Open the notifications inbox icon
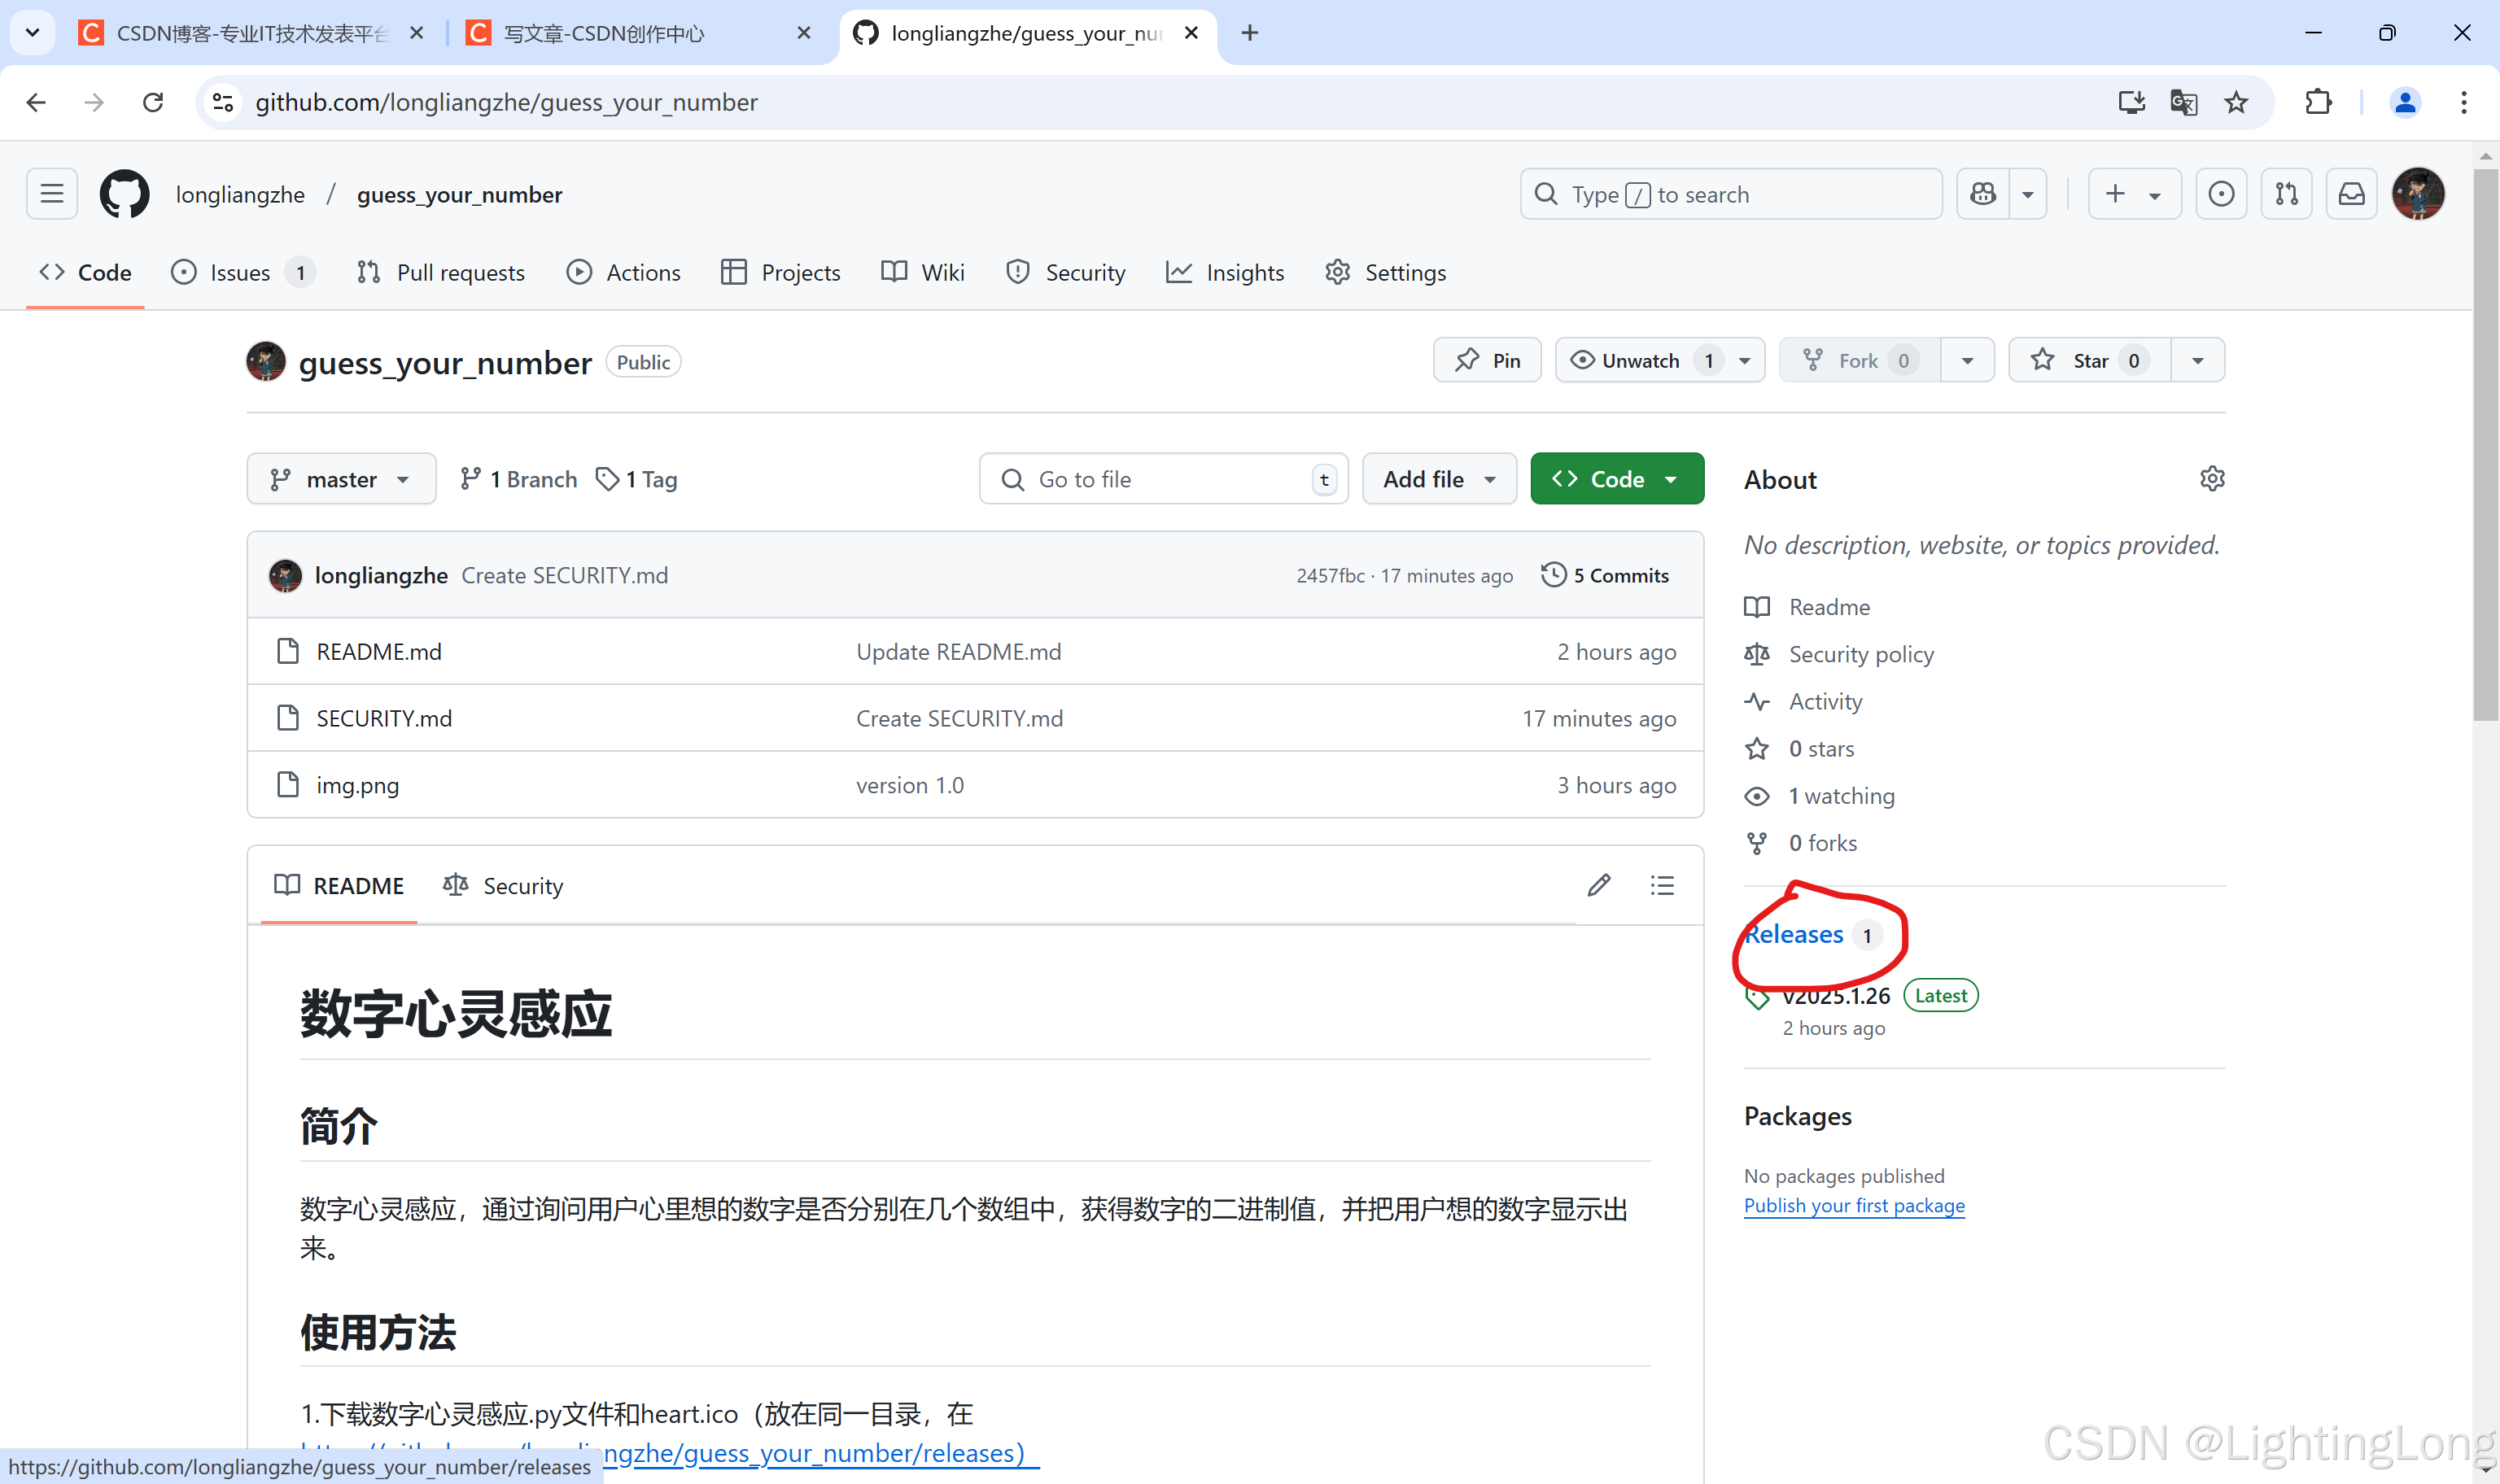Image resolution: width=2500 pixels, height=1484 pixels. tap(2351, 194)
